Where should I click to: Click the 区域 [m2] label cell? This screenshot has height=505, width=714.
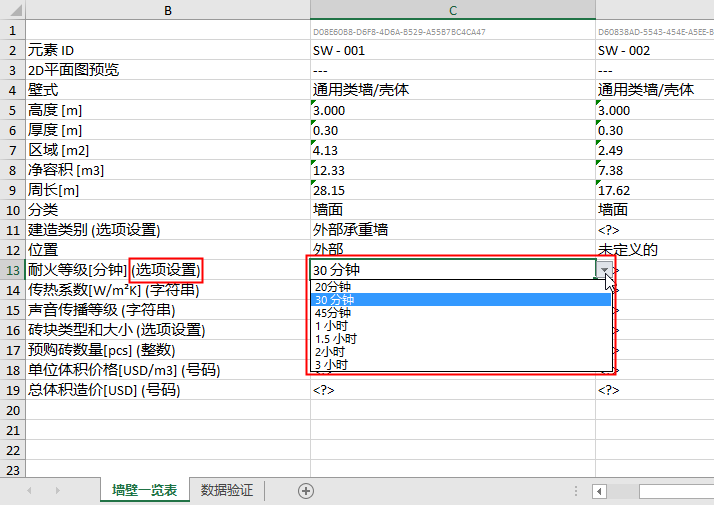[168, 150]
